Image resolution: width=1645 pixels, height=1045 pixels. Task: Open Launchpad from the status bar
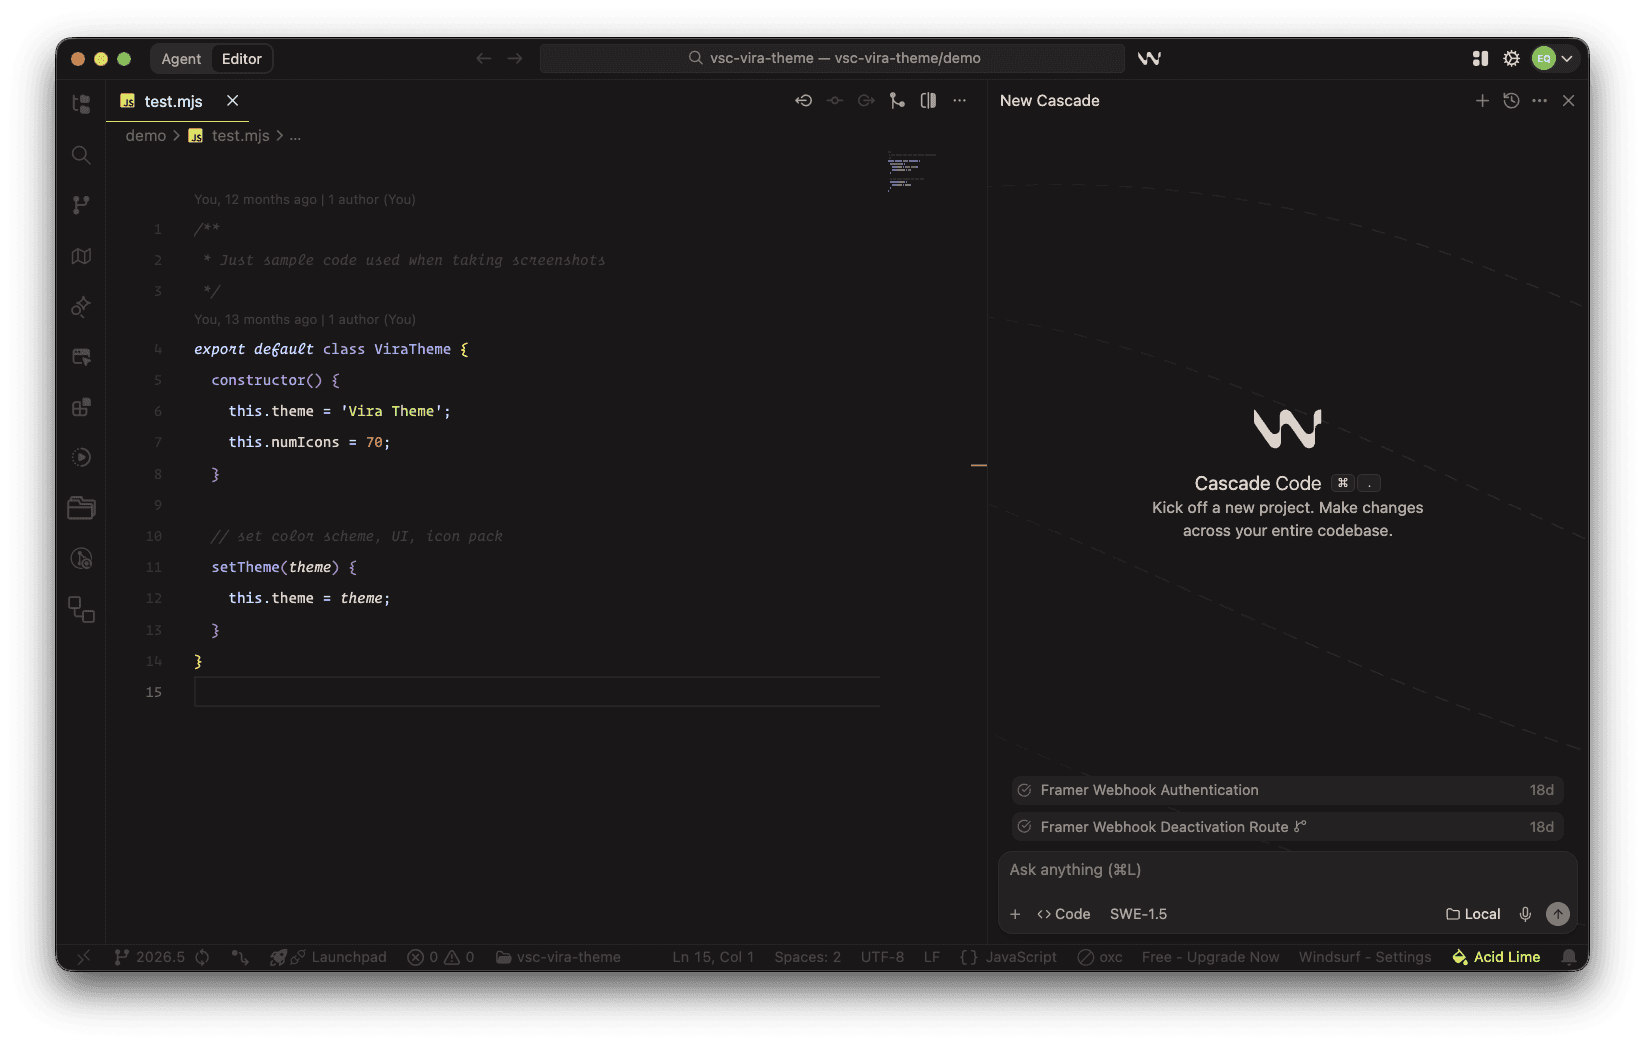coord(328,957)
